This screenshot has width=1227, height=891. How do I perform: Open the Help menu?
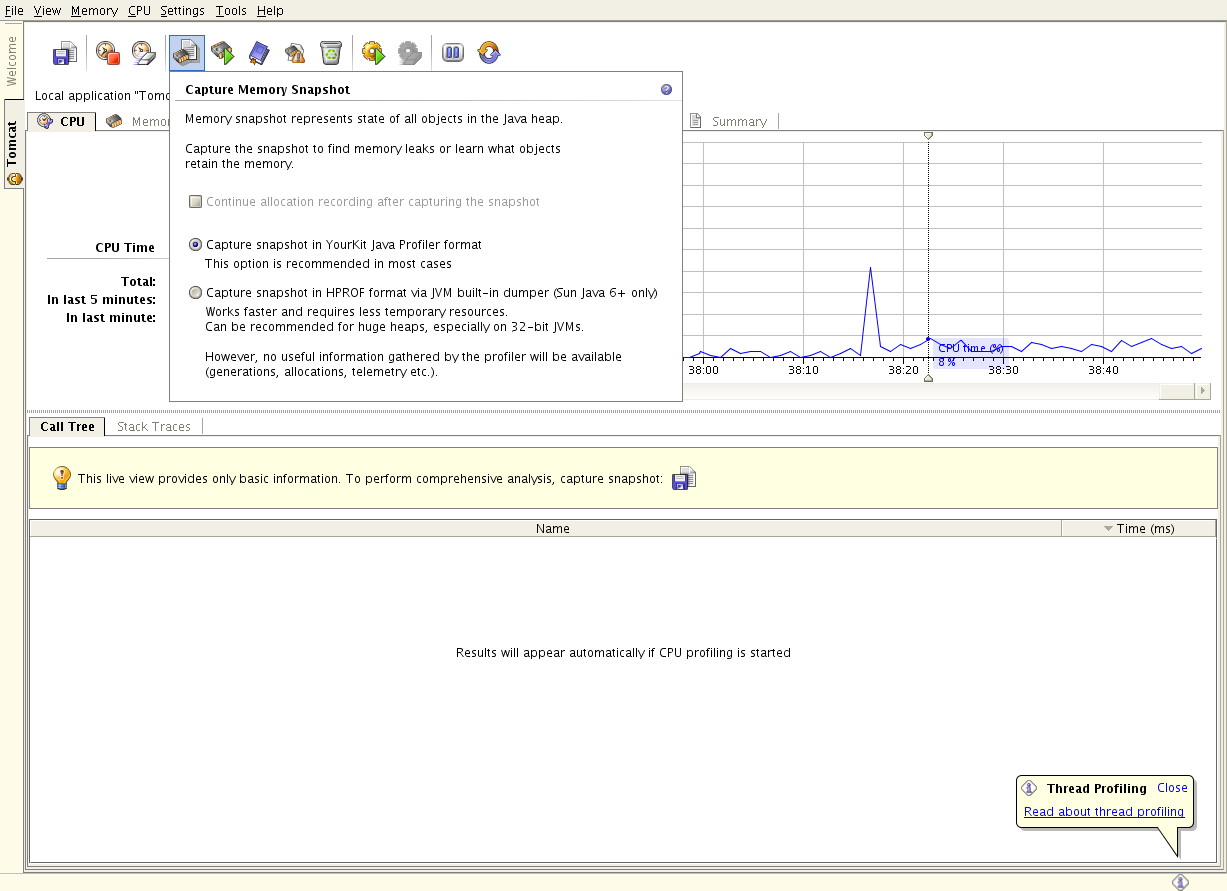coord(270,11)
